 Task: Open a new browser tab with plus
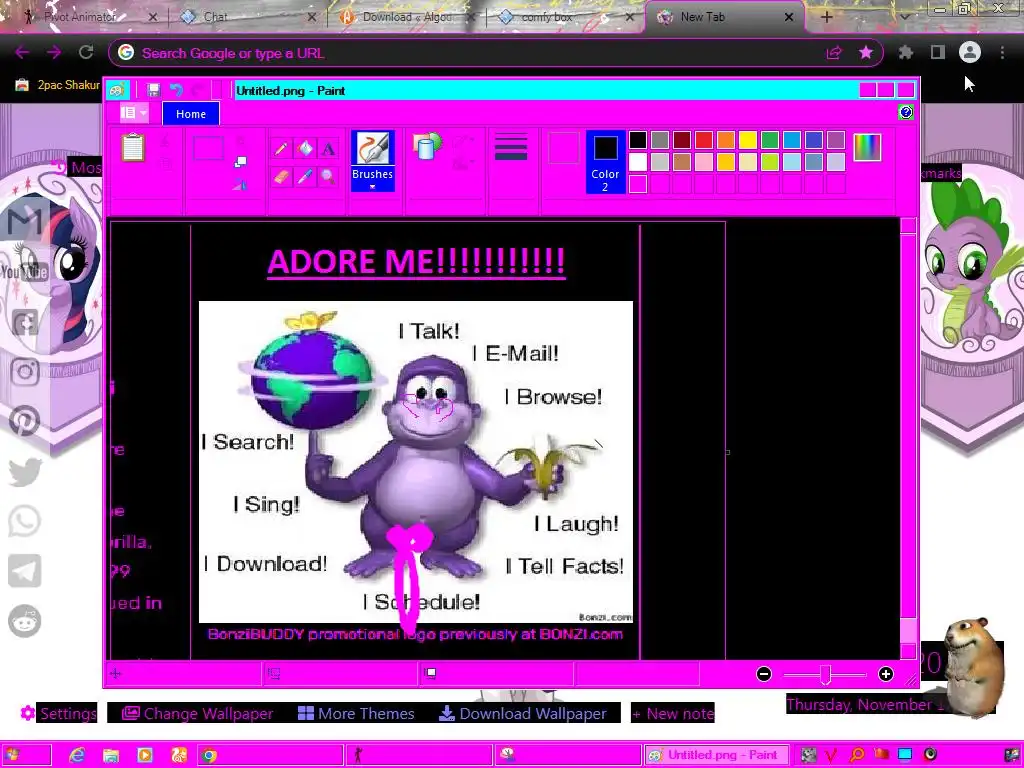827,18
